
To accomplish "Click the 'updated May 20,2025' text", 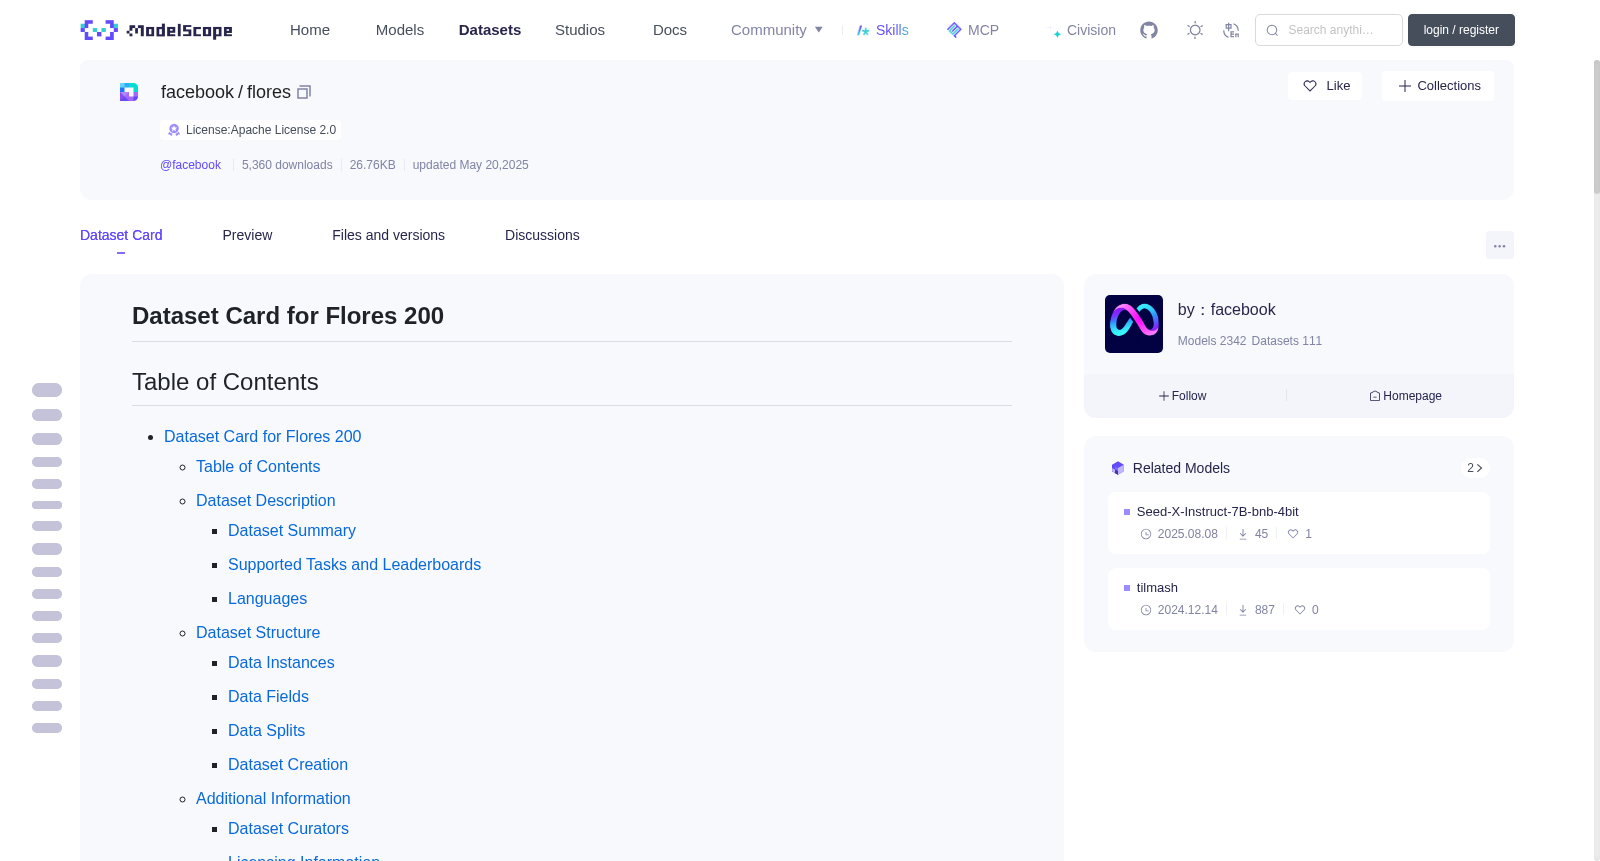I will tap(470, 165).
